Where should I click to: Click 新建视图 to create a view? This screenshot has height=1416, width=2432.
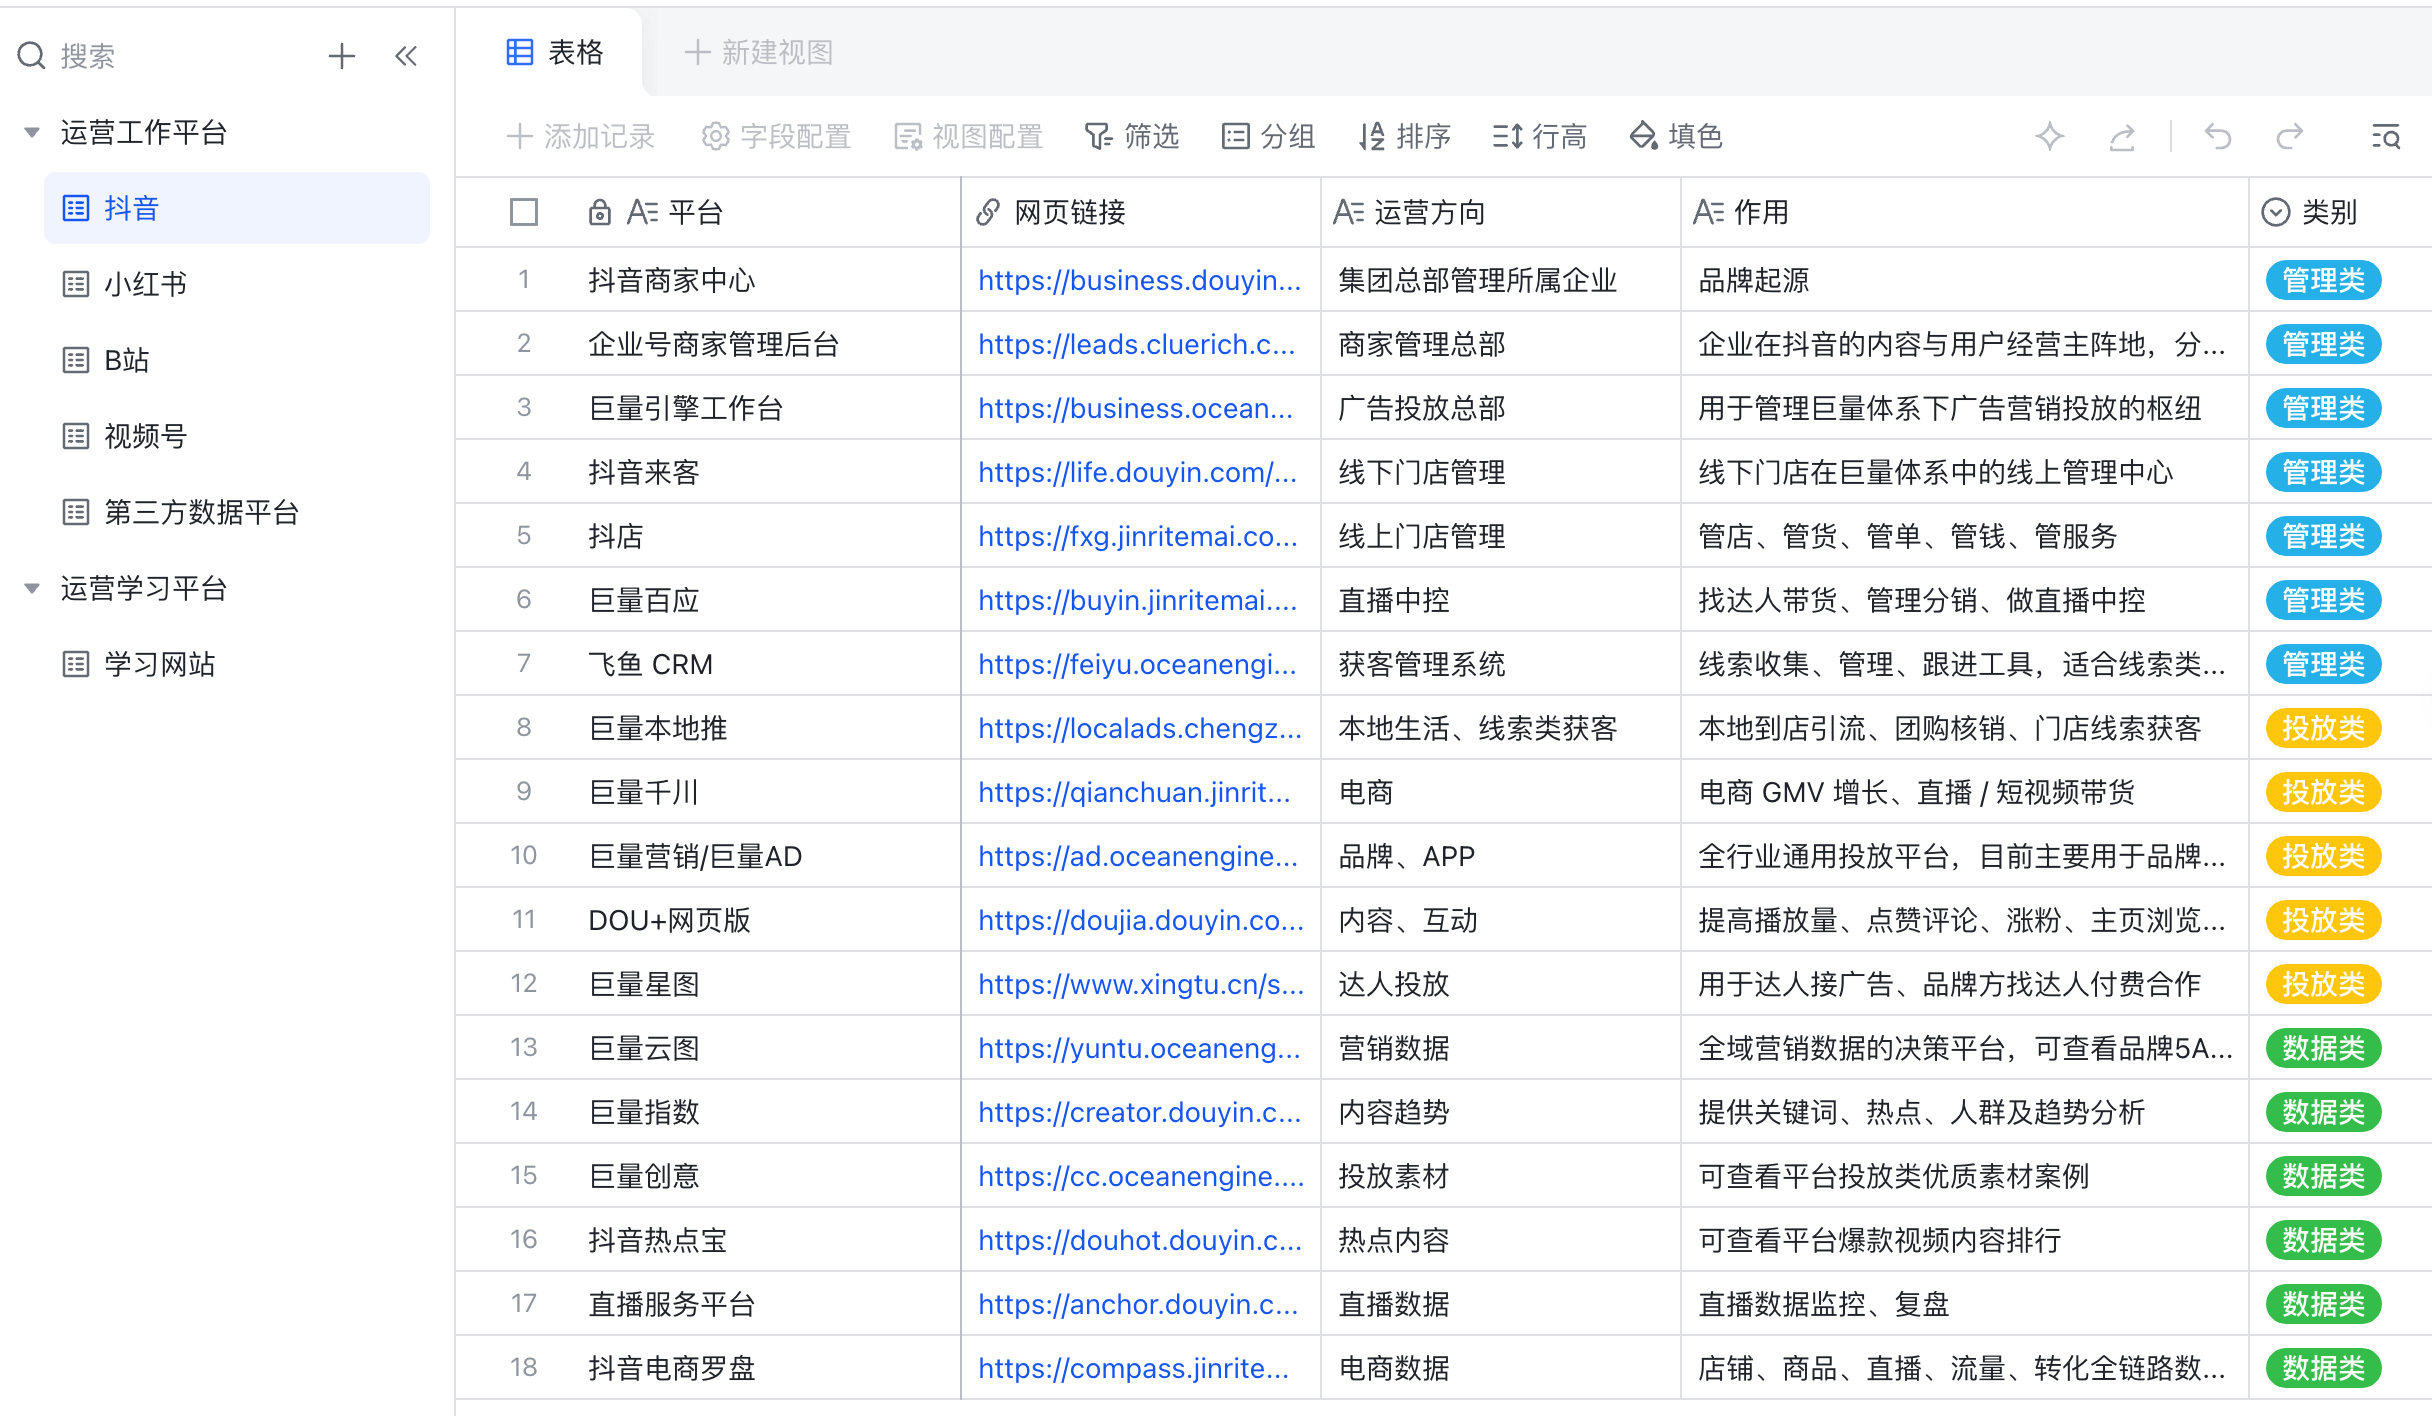(759, 52)
